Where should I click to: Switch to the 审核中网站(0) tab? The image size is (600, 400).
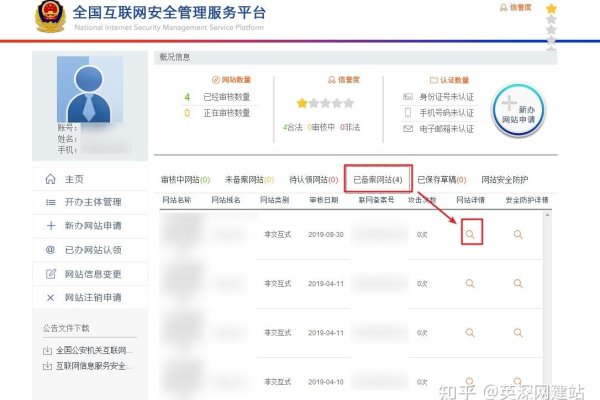point(186,180)
